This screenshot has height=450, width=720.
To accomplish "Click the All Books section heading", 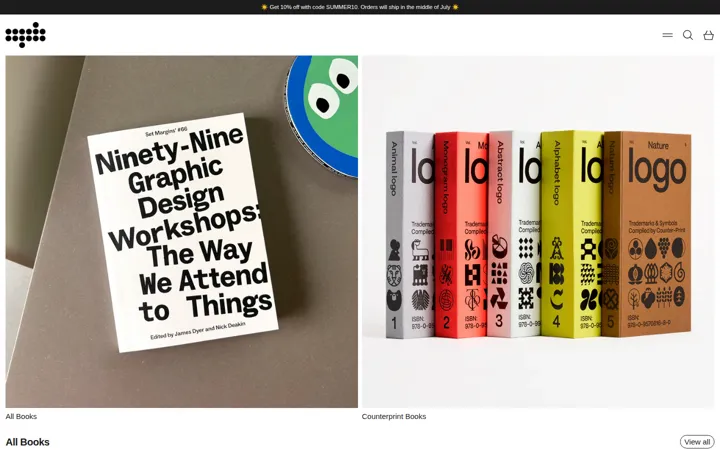I will 28,442.
